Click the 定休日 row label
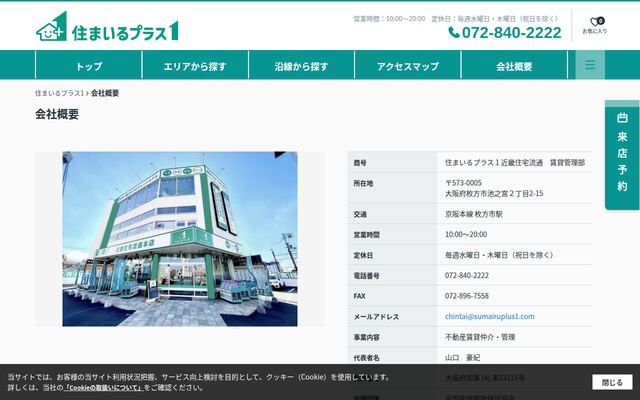 tap(363, 256)
